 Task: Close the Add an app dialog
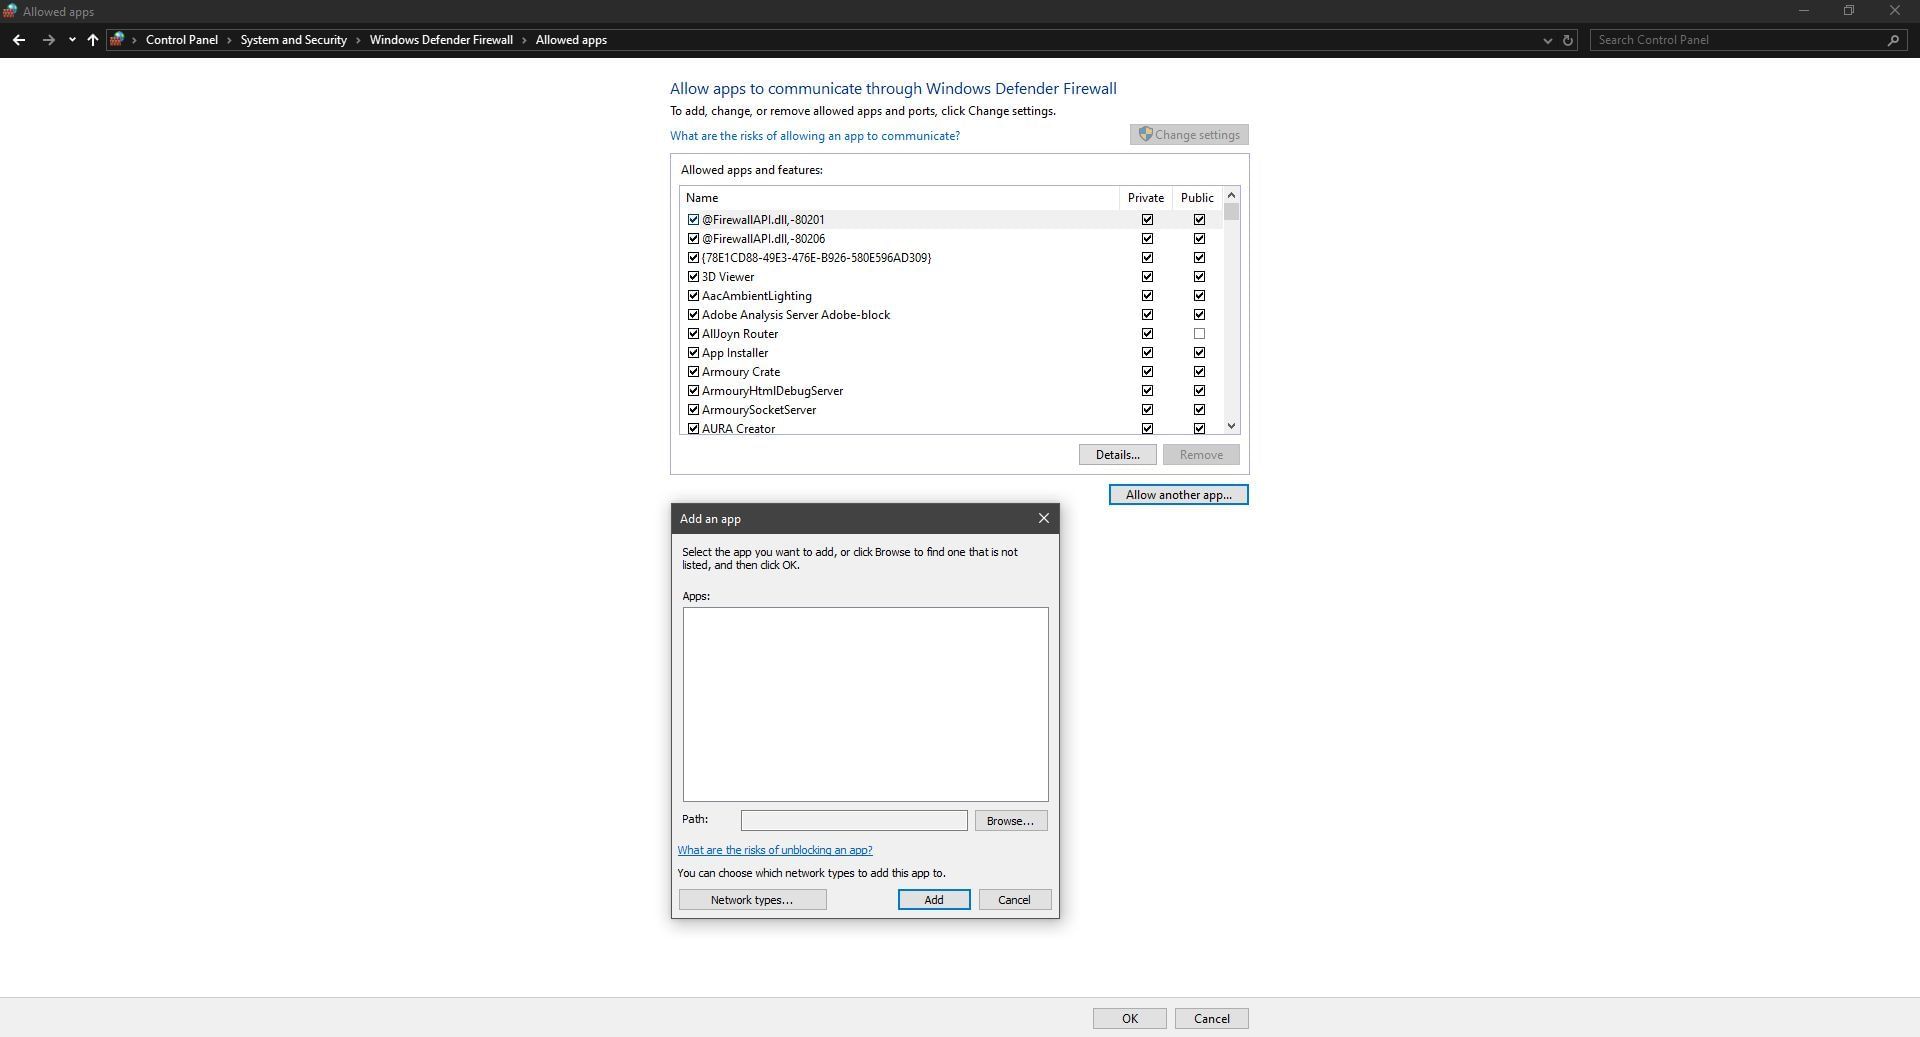click(1043, 518)
